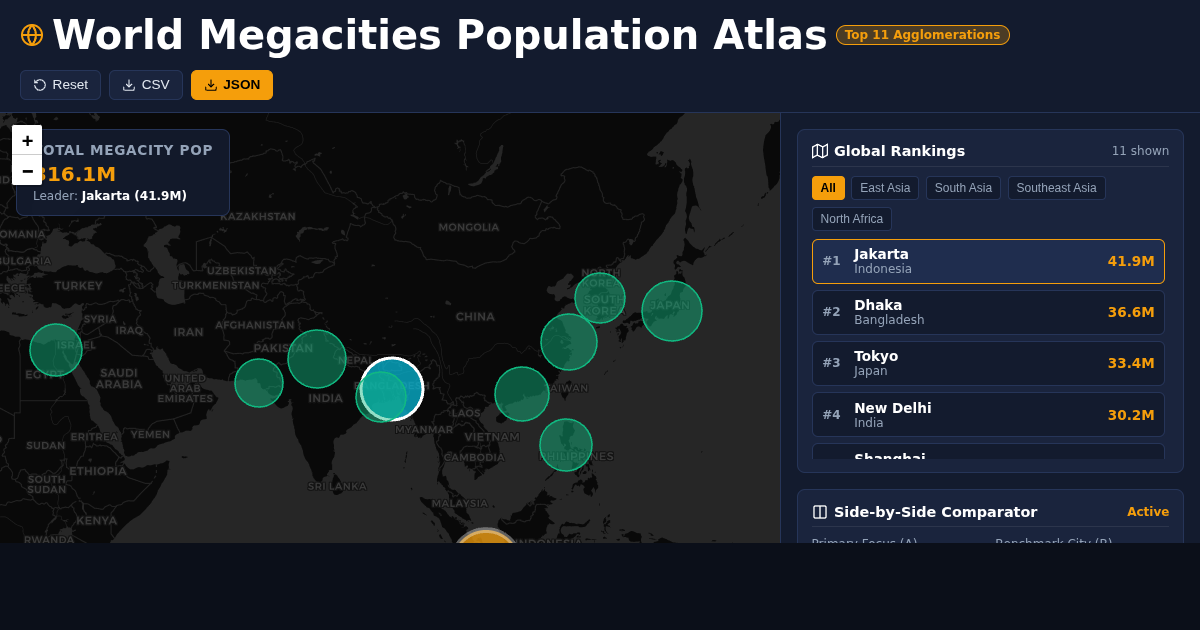Click the Seoul bubble over South Korea
Screen dimensions: 1200x630
point(600,297)
